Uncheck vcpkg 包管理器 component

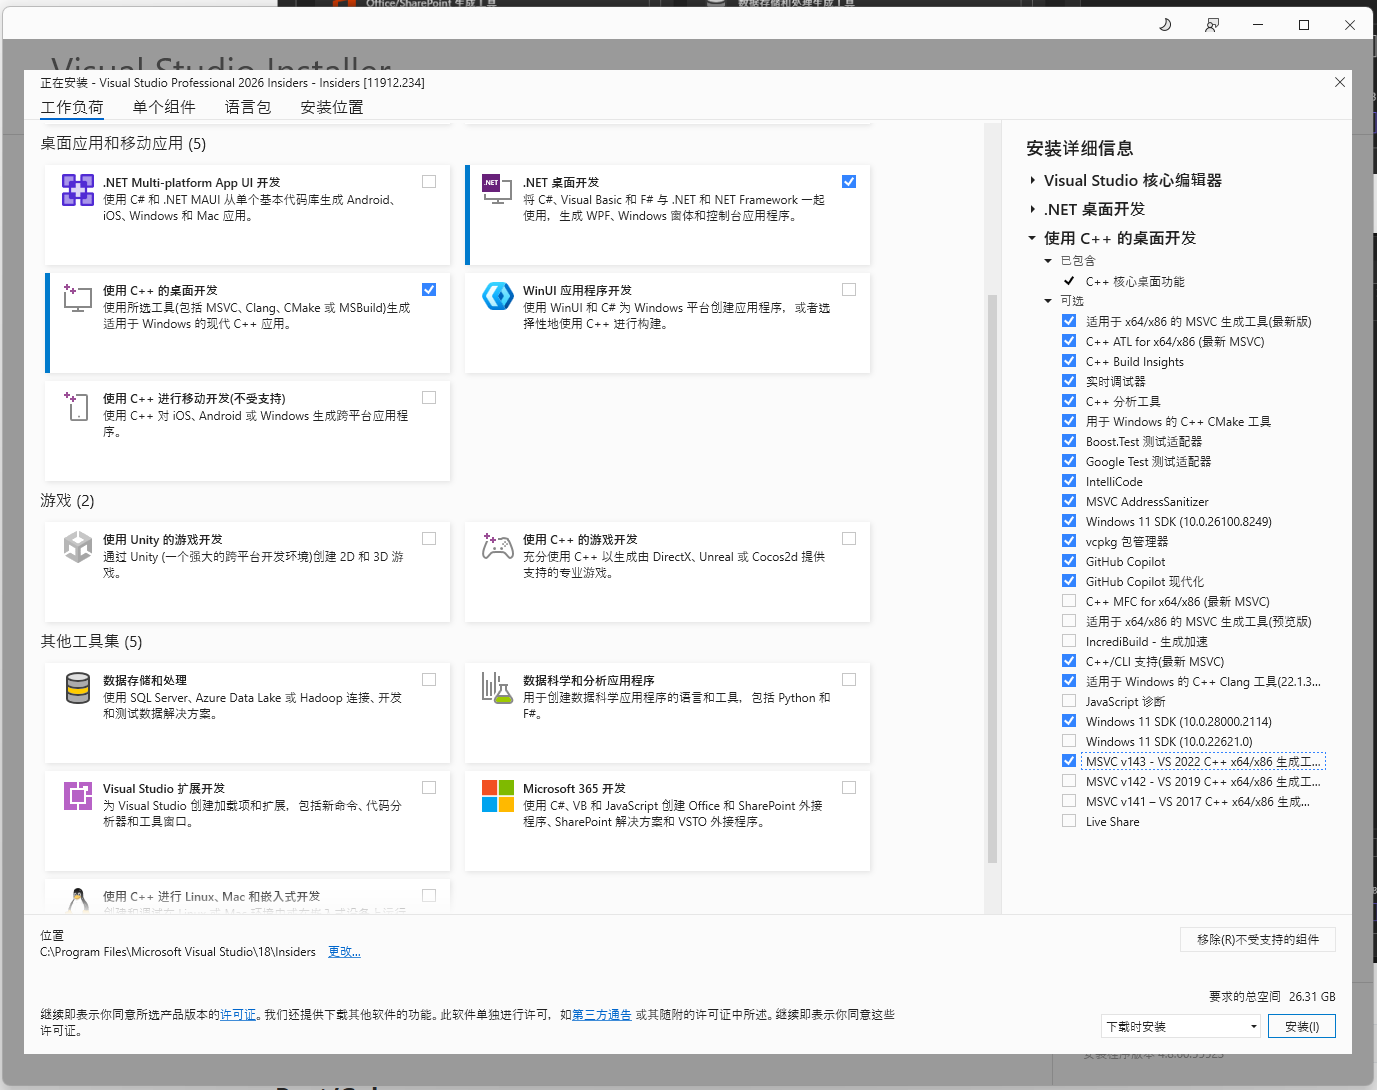pos(1069,541)
